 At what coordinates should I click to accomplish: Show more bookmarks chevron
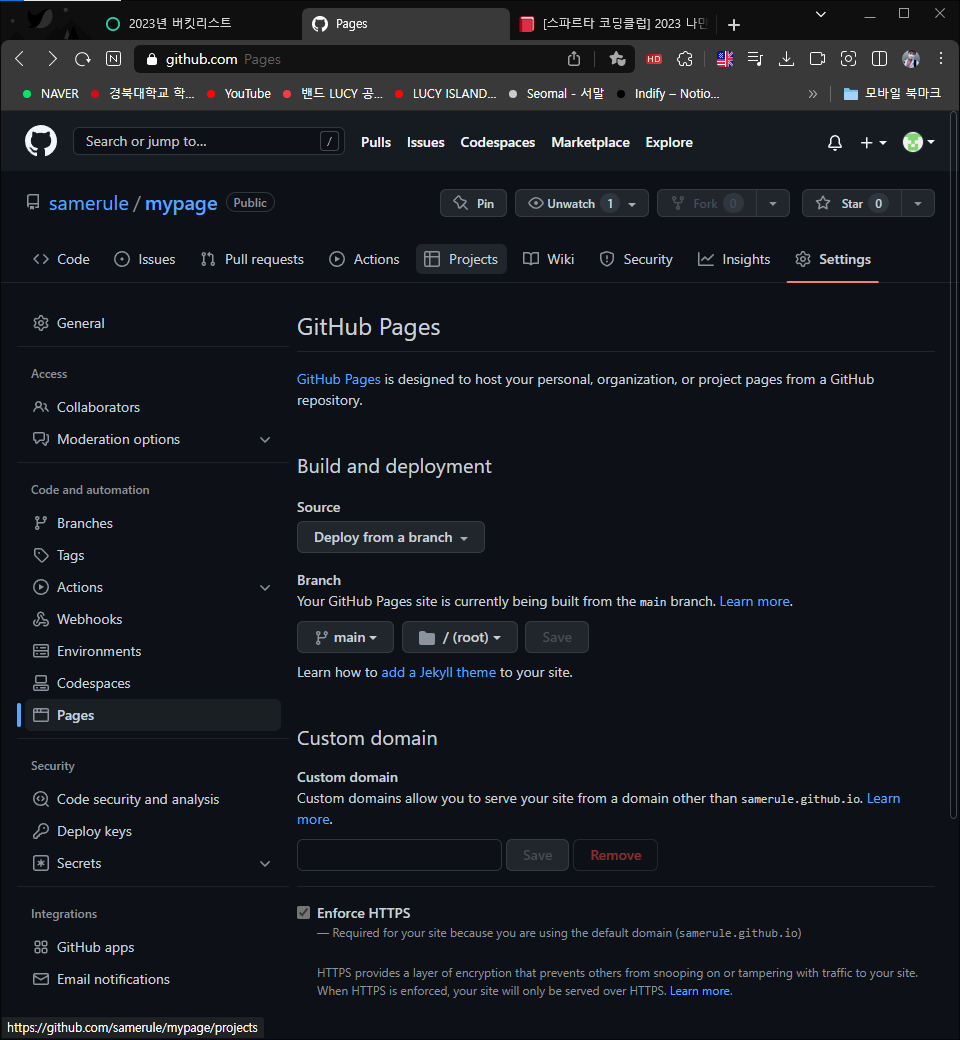(x=813, y=94)
